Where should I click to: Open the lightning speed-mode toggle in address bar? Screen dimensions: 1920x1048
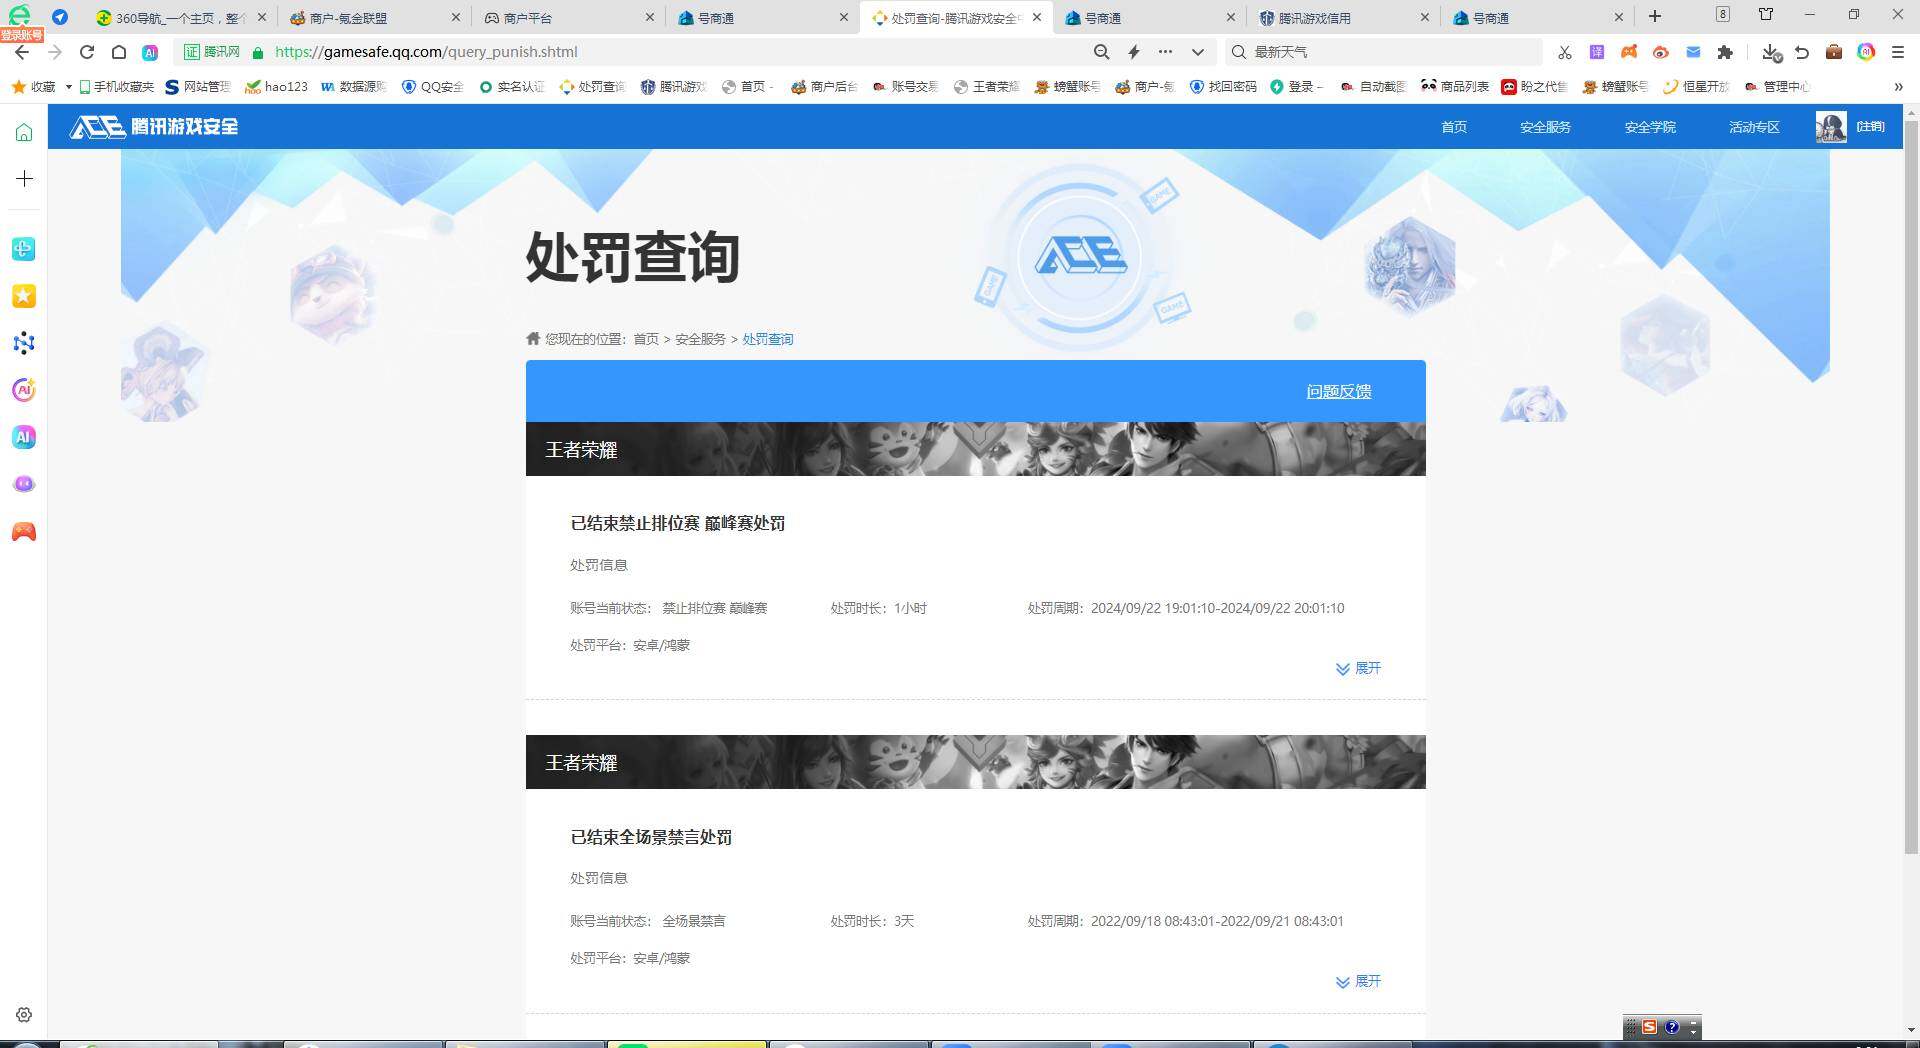1133,51
